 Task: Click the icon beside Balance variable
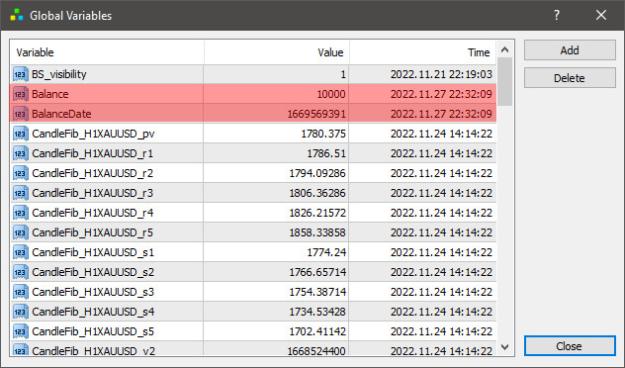coord(20,94)
